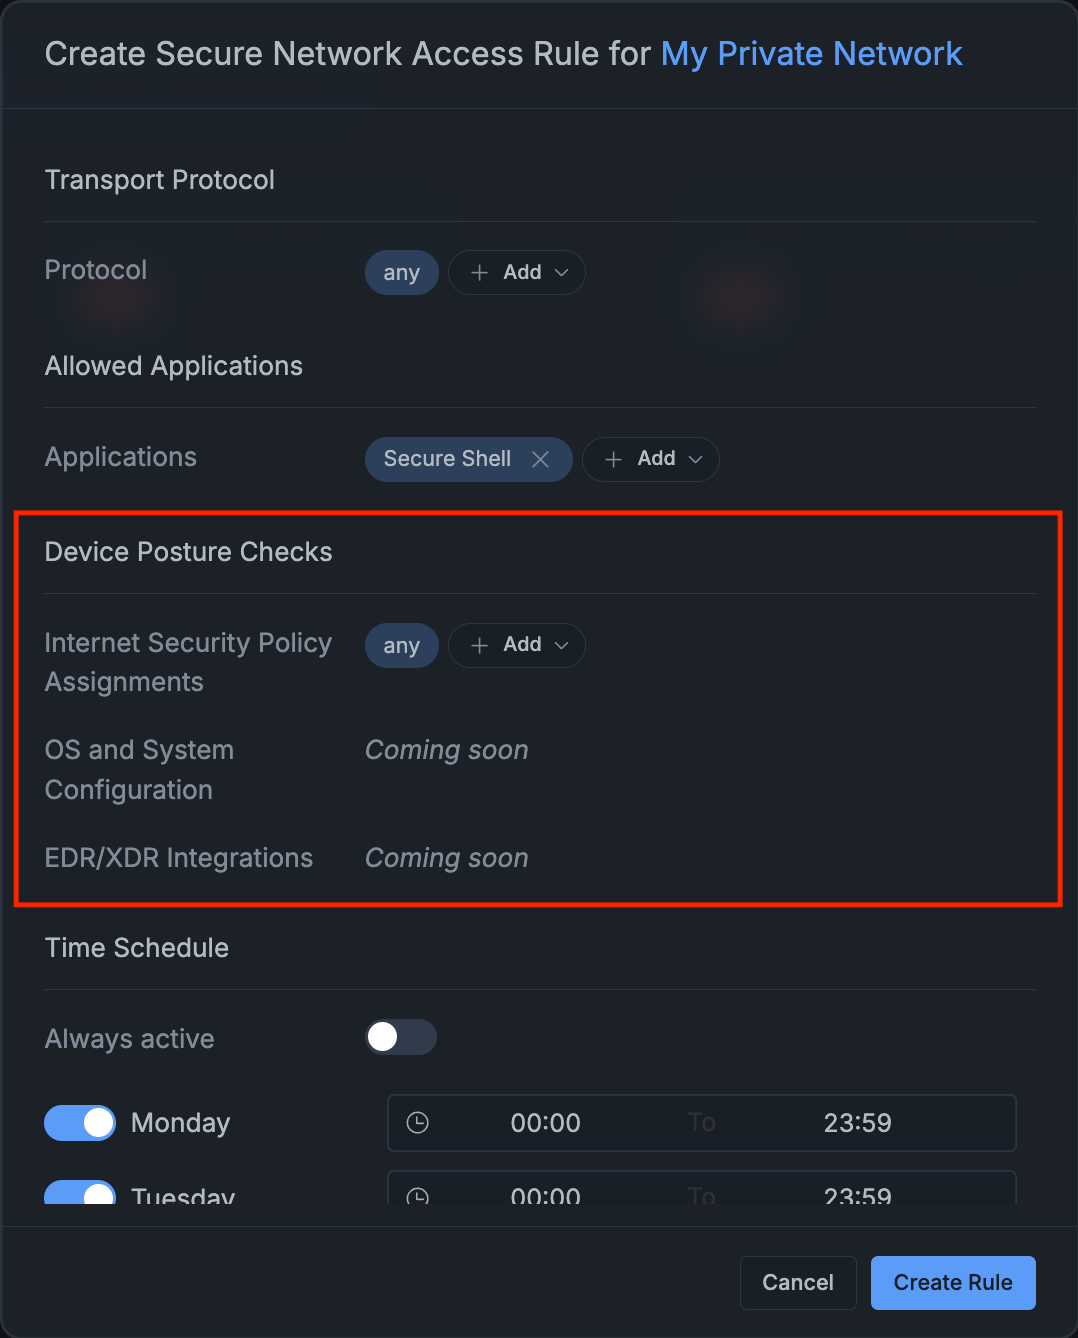Open the Internet Security Policy Assignments dropdown
Screen dimensions: 1078x1338
pos(517,645)
